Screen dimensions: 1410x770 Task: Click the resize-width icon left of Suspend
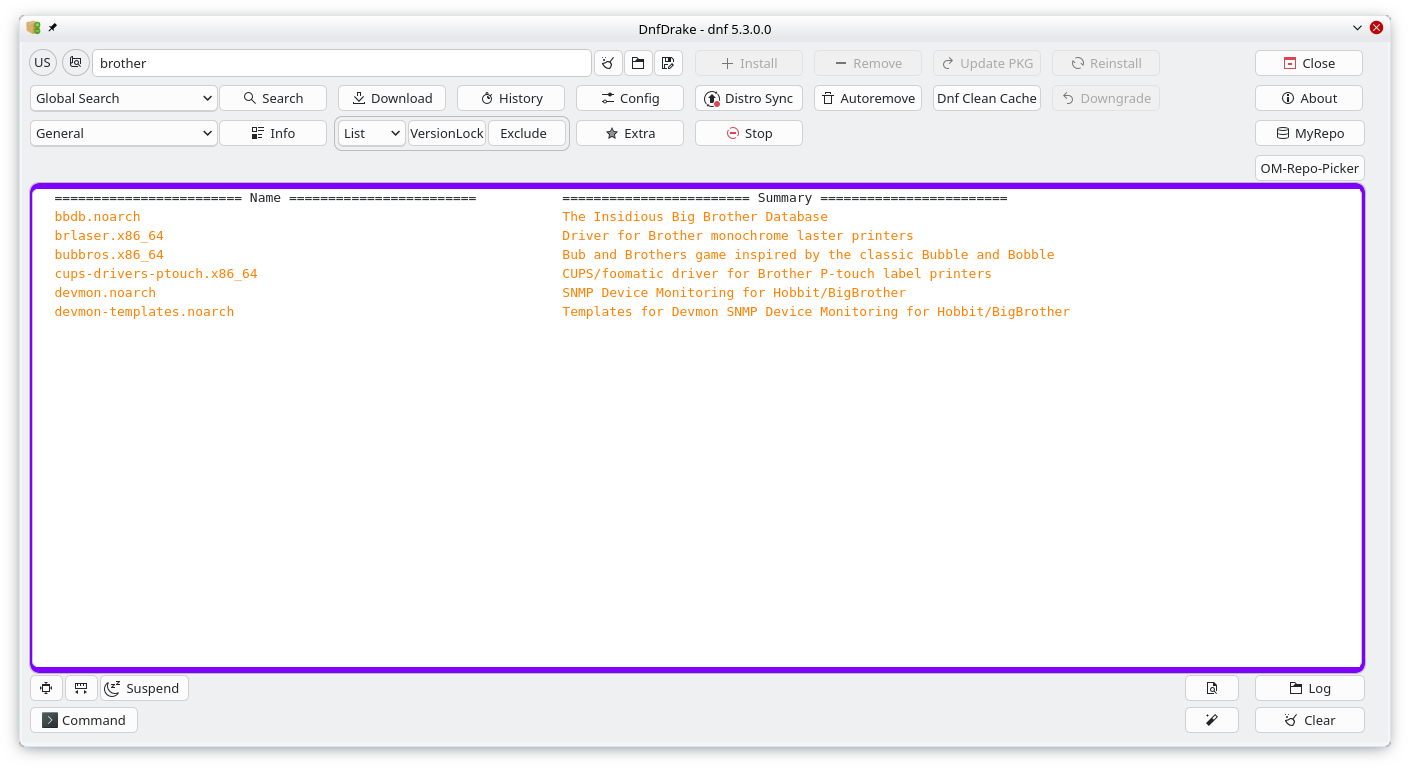pos(81,688)
